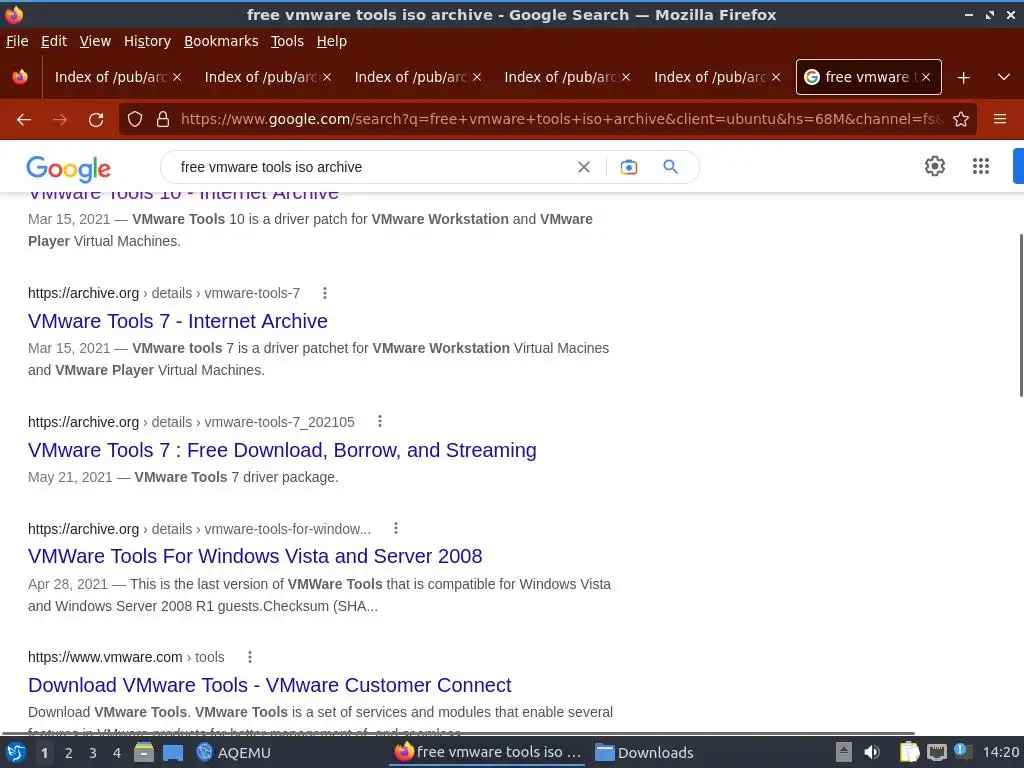The width and height of the screenshot is (1024, 768).
Task: Click the vertical page scrollbar thumb
Action: 1021,315
